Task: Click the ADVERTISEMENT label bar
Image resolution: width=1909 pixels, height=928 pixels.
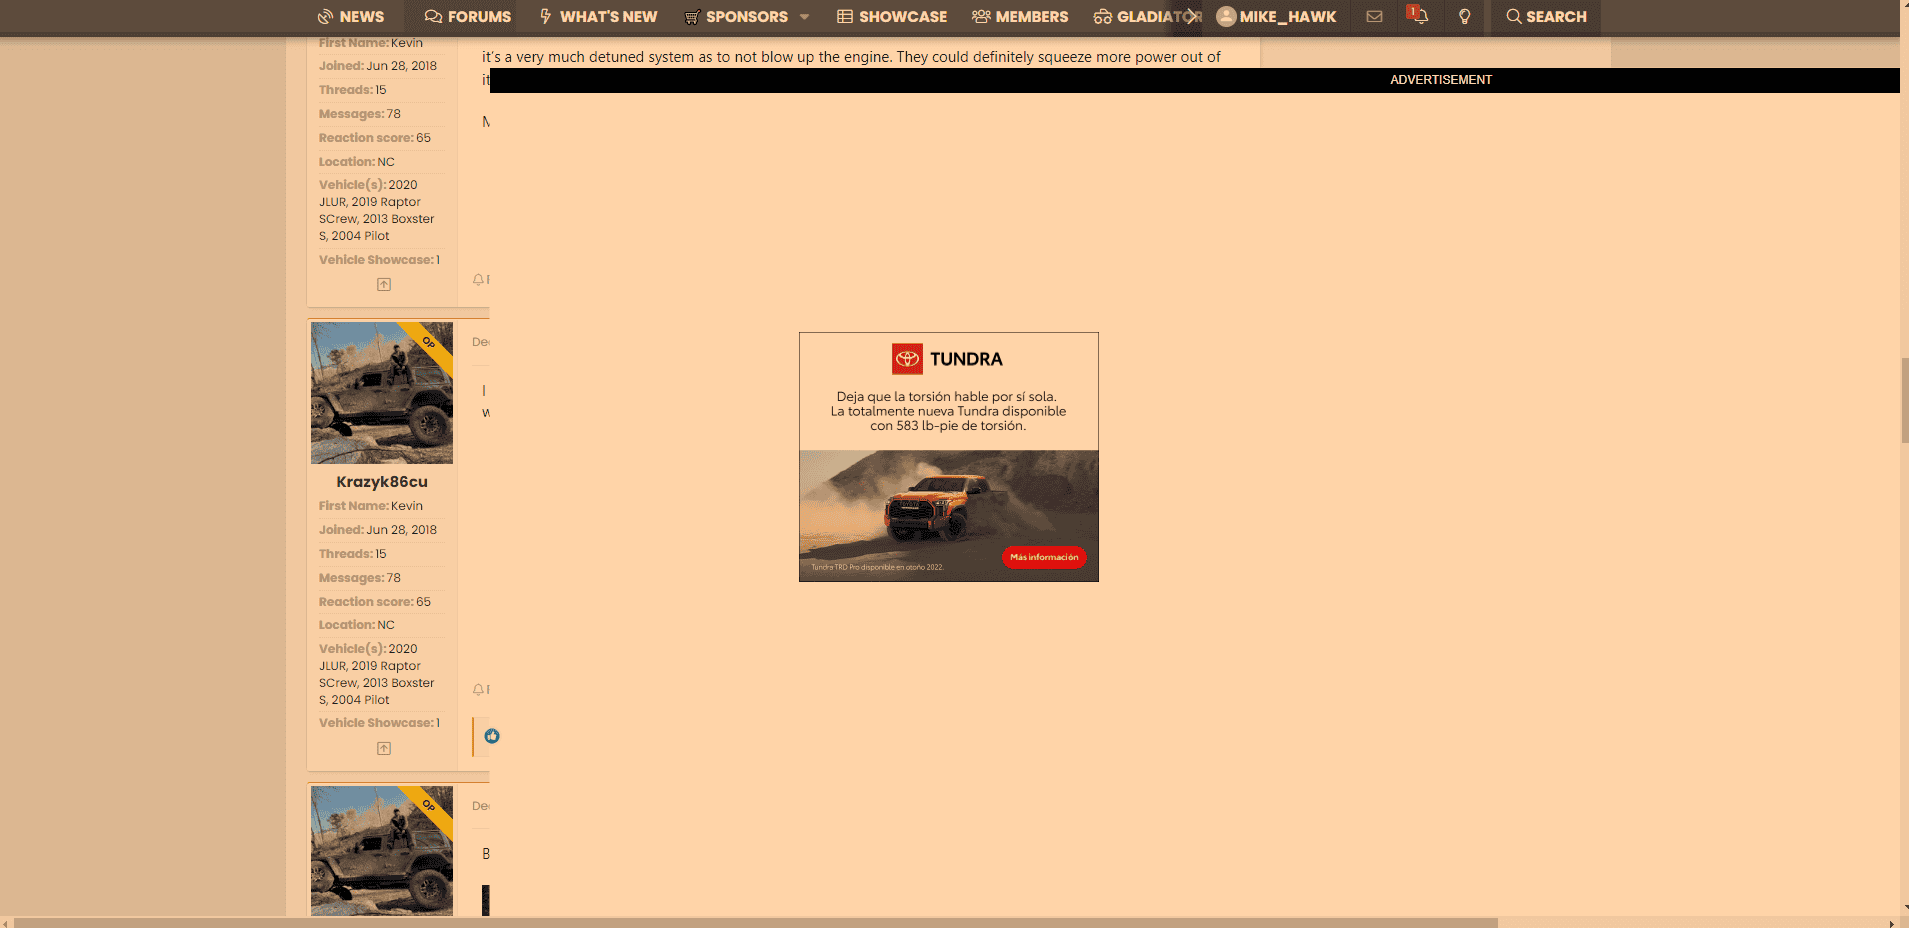Action: tap(1195, 80)
